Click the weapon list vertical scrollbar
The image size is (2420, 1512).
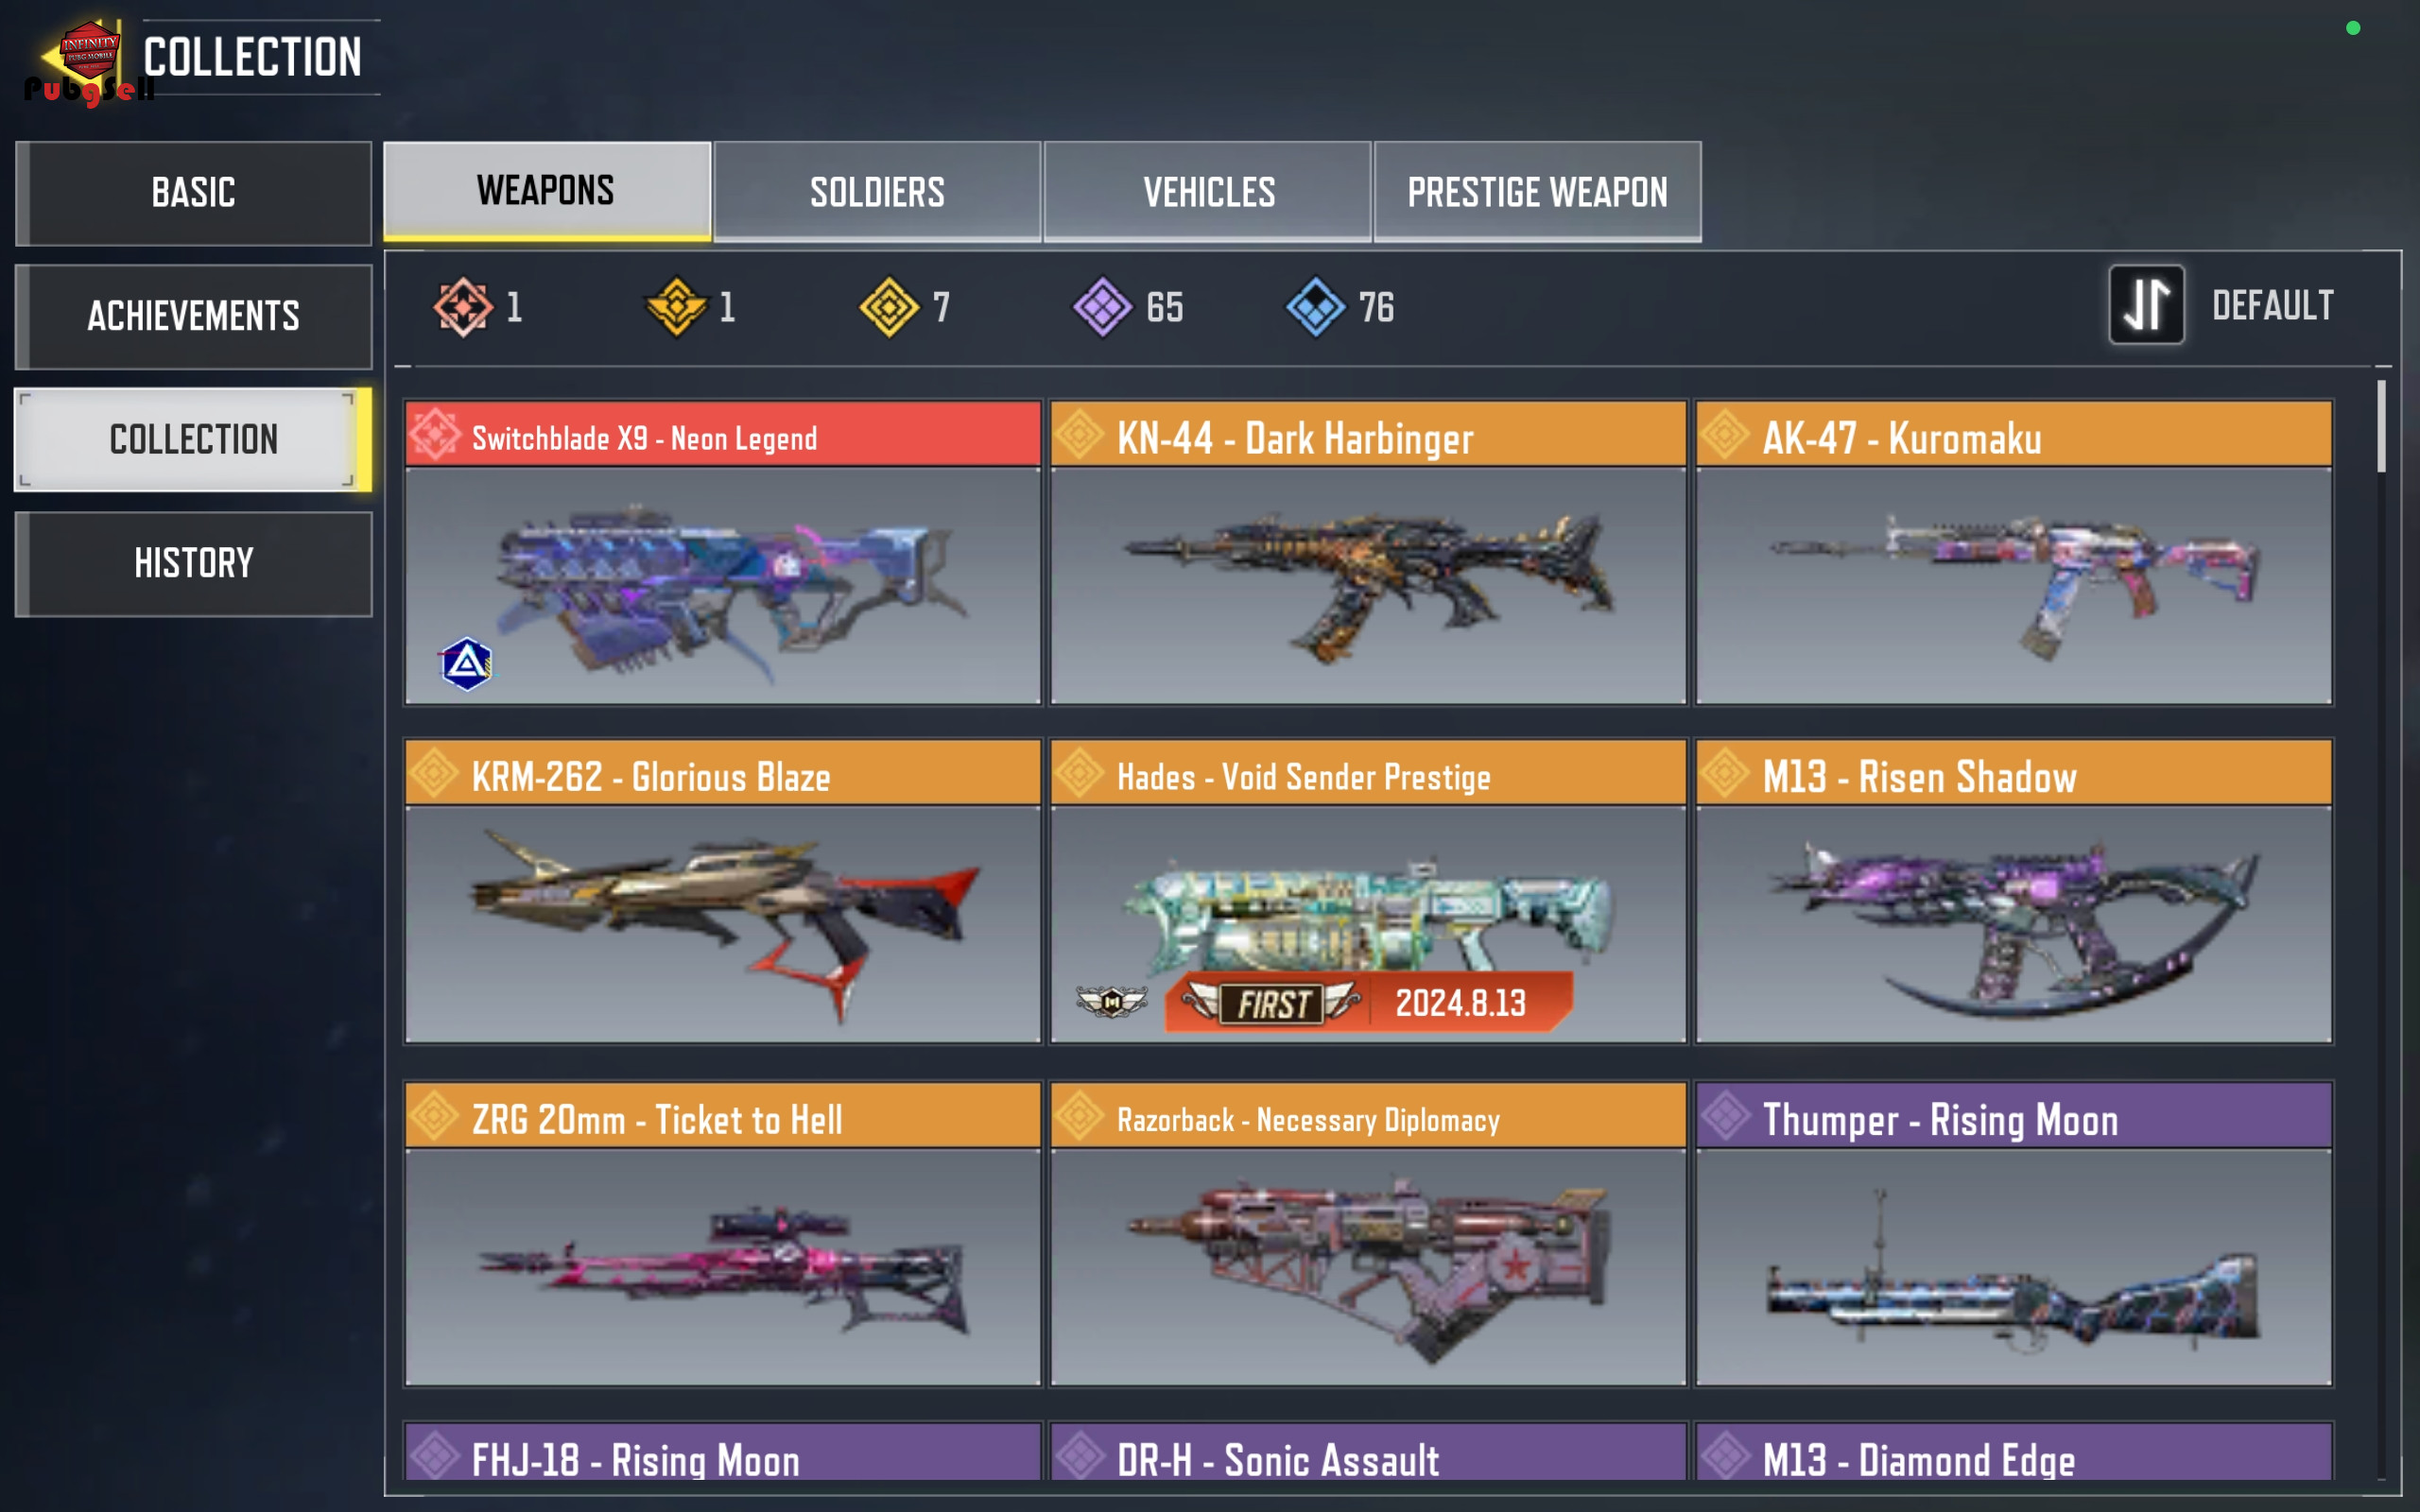coord(2382,930)
